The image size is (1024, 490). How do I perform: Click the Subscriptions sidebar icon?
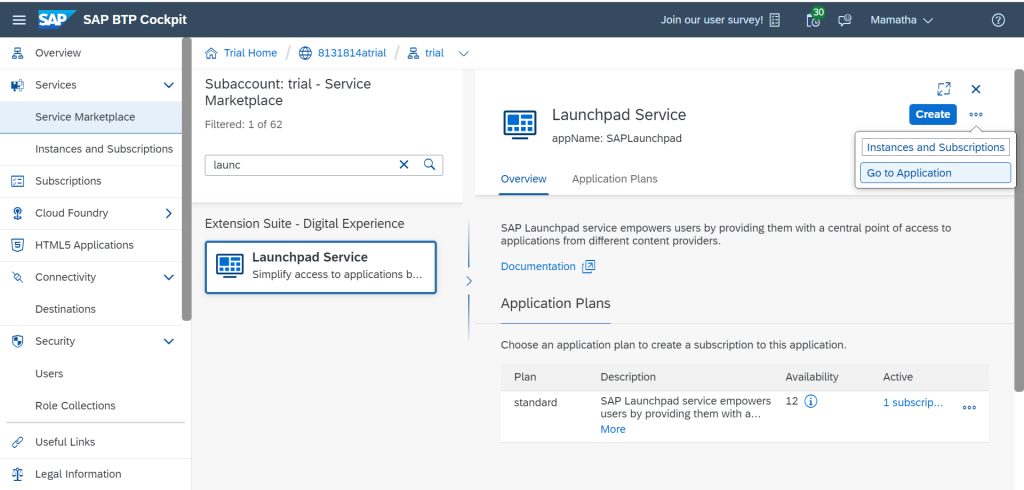pyautogui.click(x=18, y=181)
